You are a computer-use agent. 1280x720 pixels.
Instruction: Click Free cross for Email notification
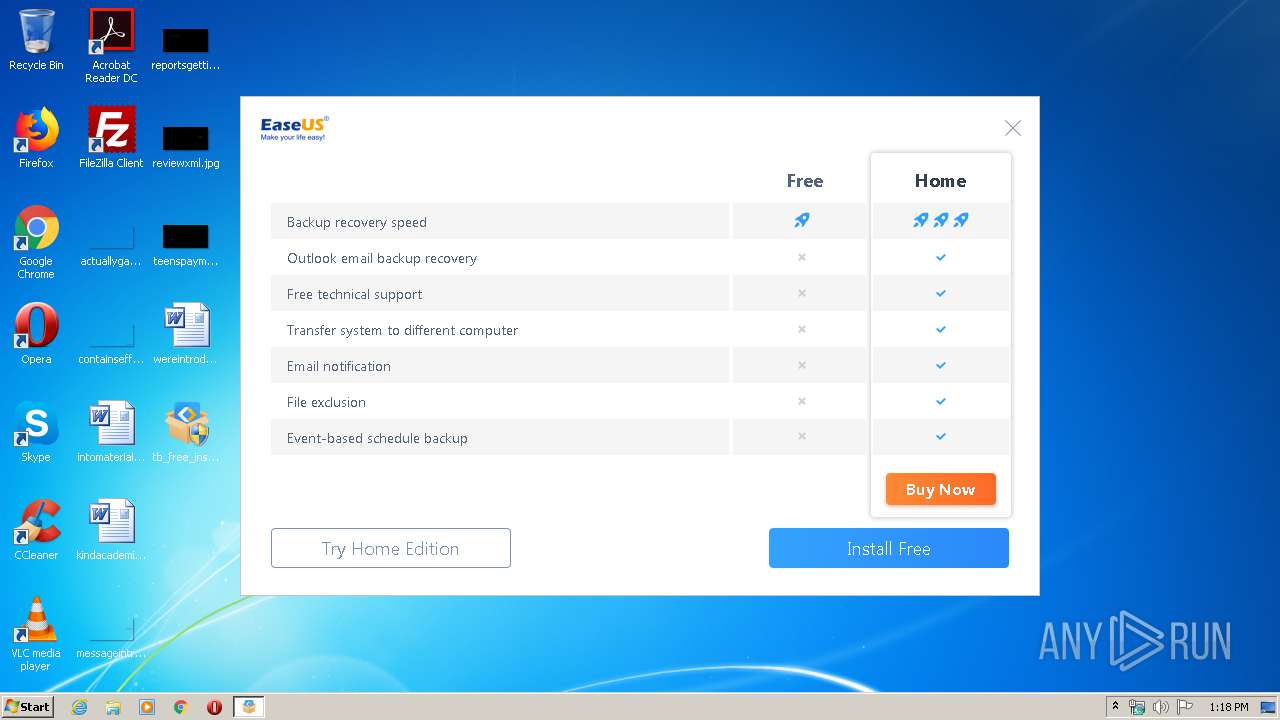tap(802, 365)
